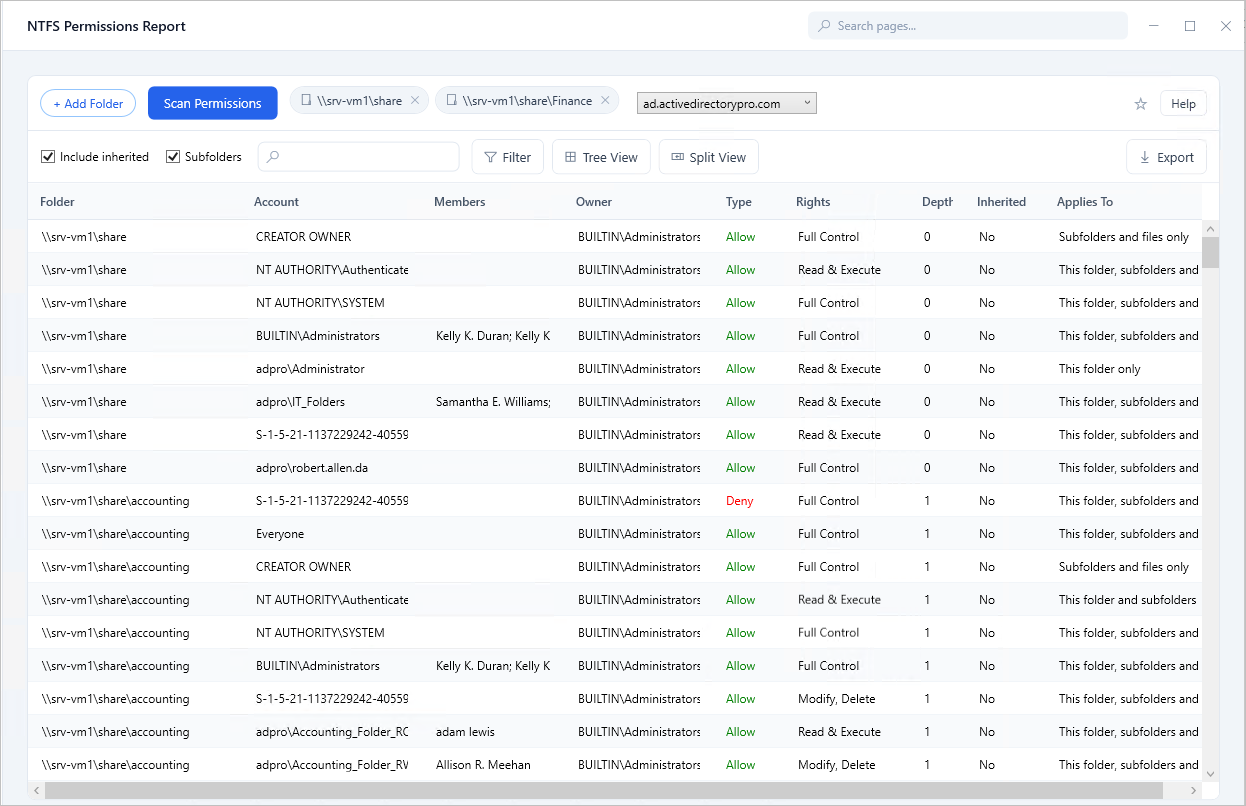Switch to Tree View
Screen dimensions: 1246x806
tap(601, 157)
